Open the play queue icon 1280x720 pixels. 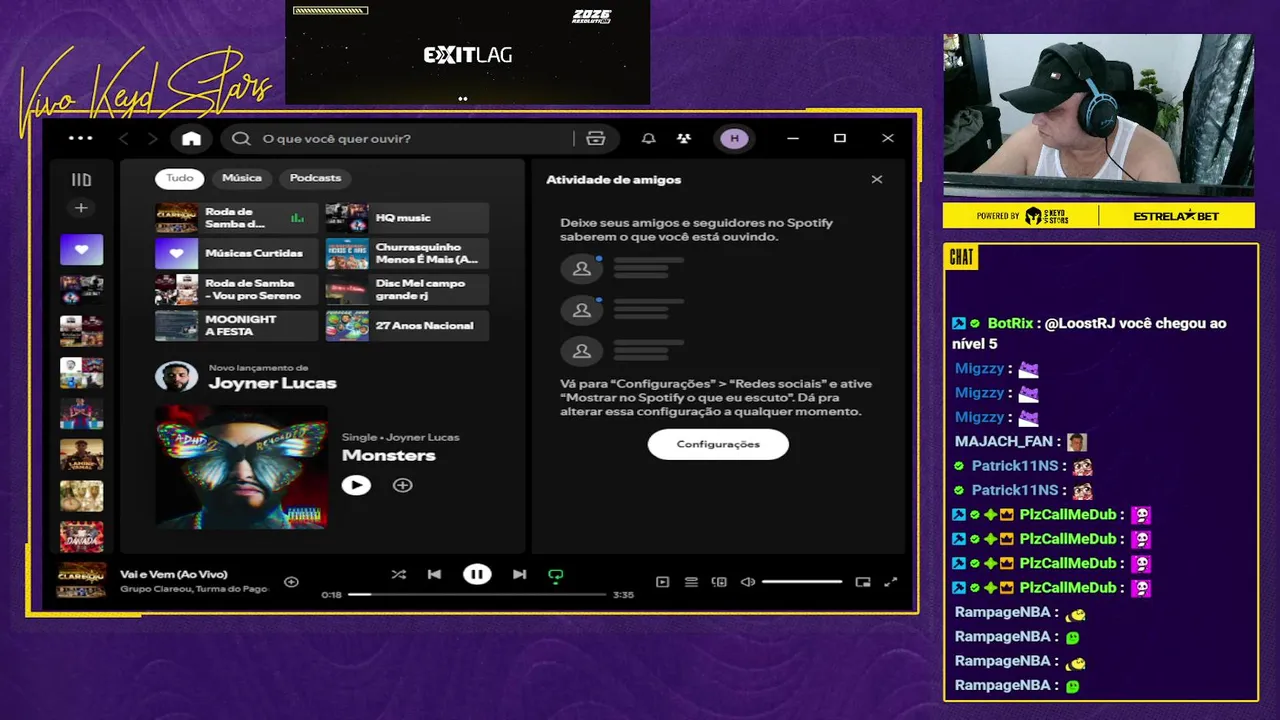pyautogui.click(x=691, y=582)
